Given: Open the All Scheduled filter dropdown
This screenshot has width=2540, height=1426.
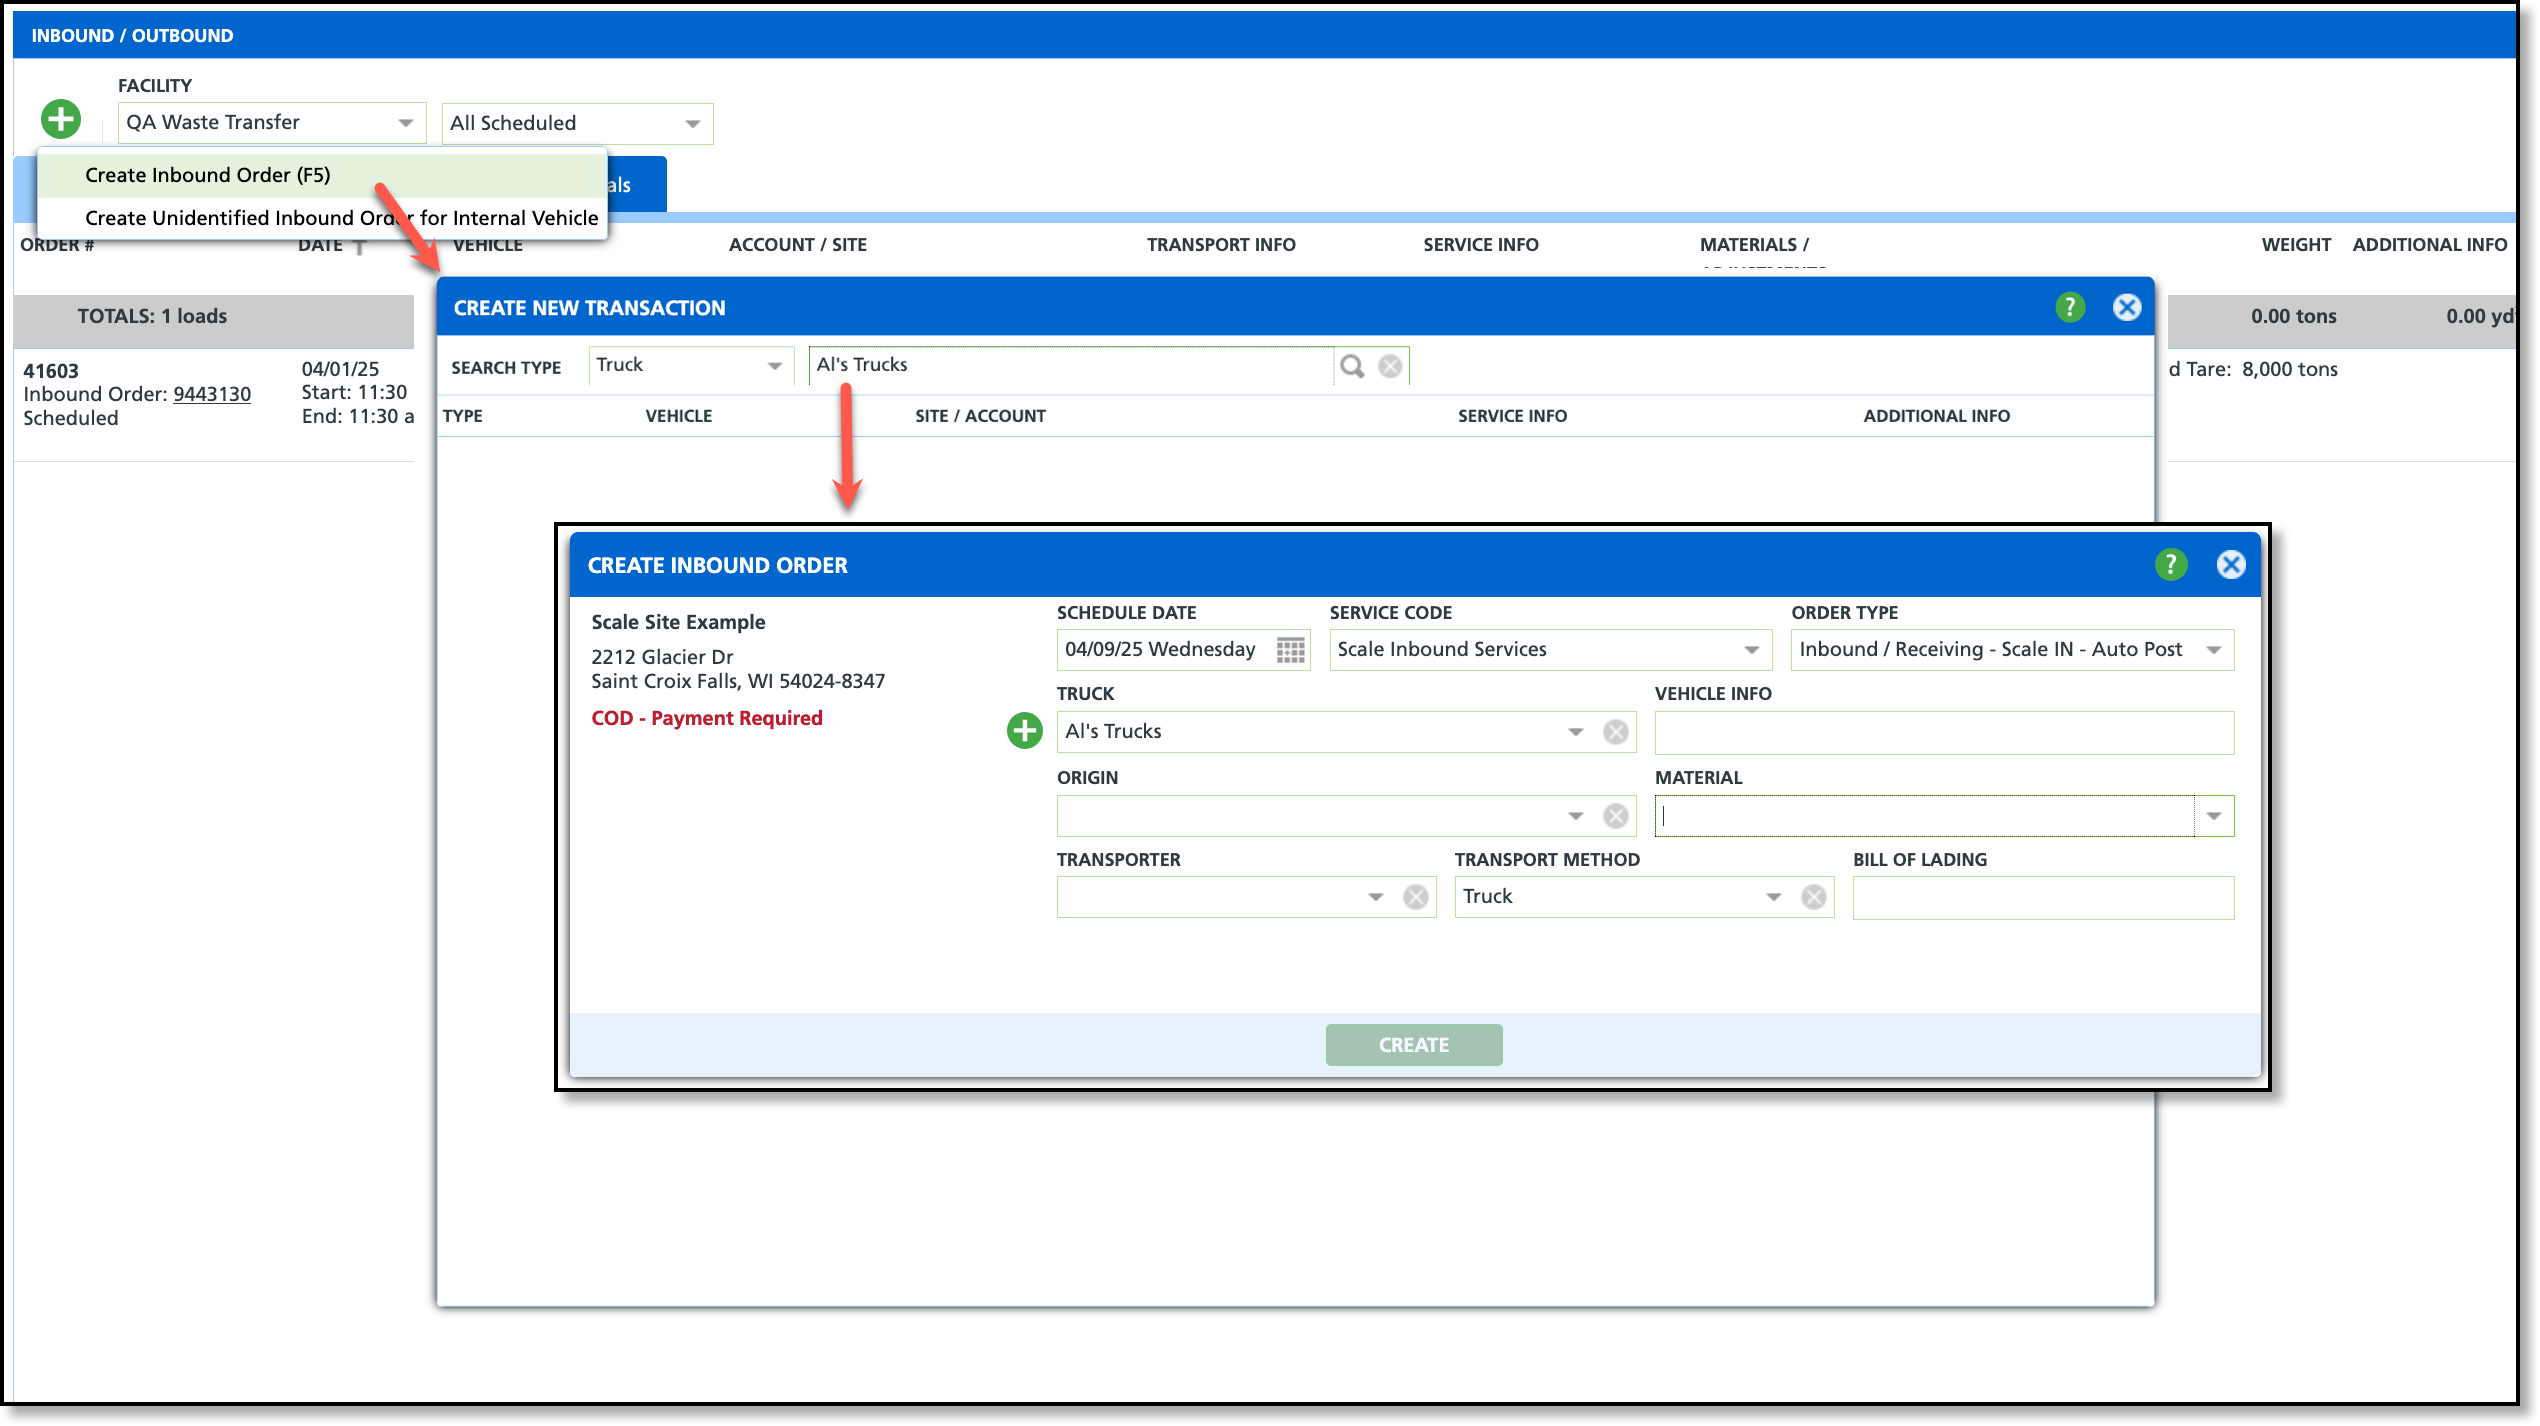Looking at the screenshot, I should [x=692, y=124].
